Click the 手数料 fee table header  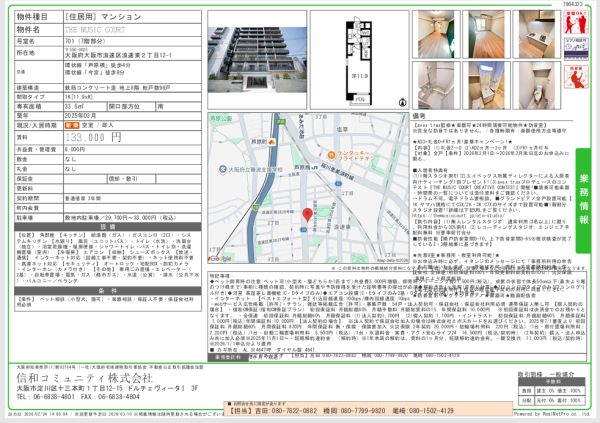point(551,382)
